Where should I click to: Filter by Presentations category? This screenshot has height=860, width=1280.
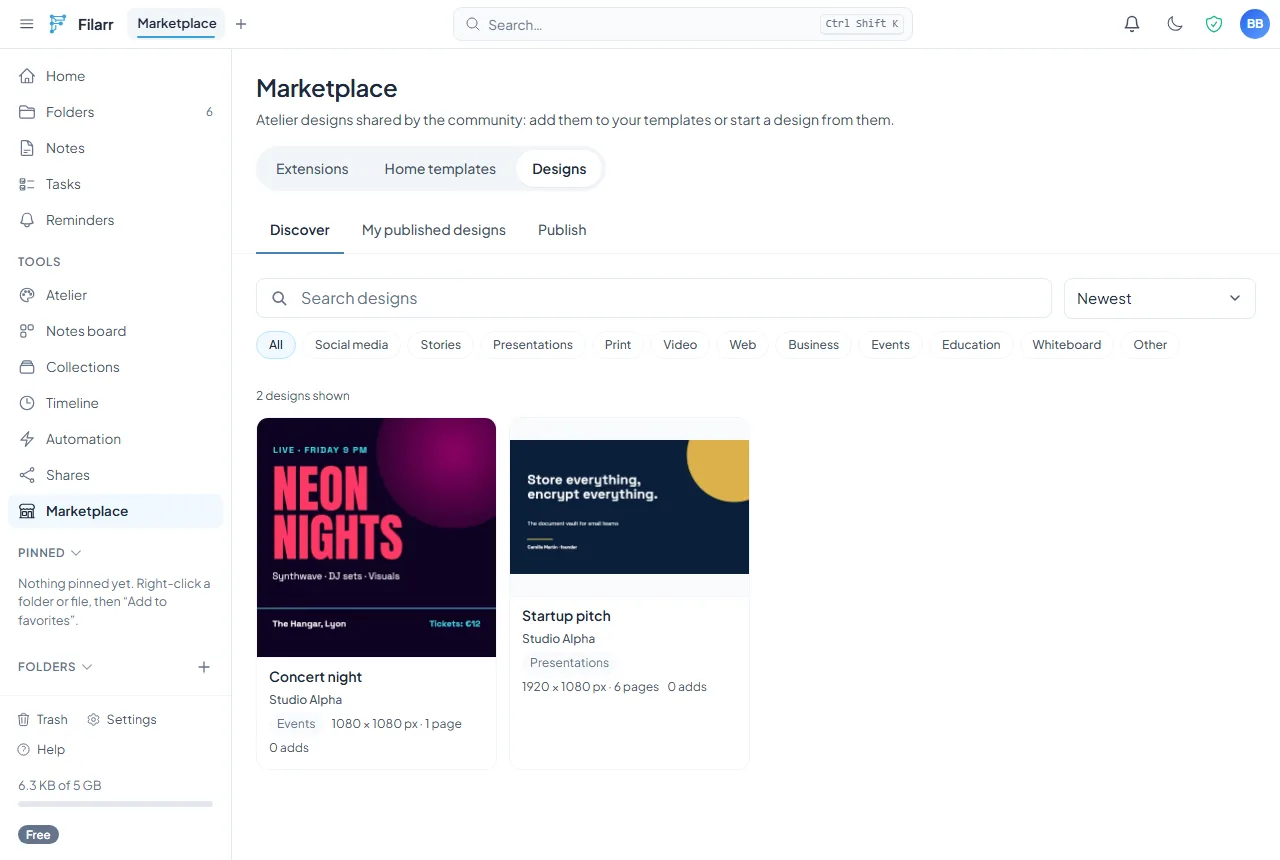click(x=533, y=345)
